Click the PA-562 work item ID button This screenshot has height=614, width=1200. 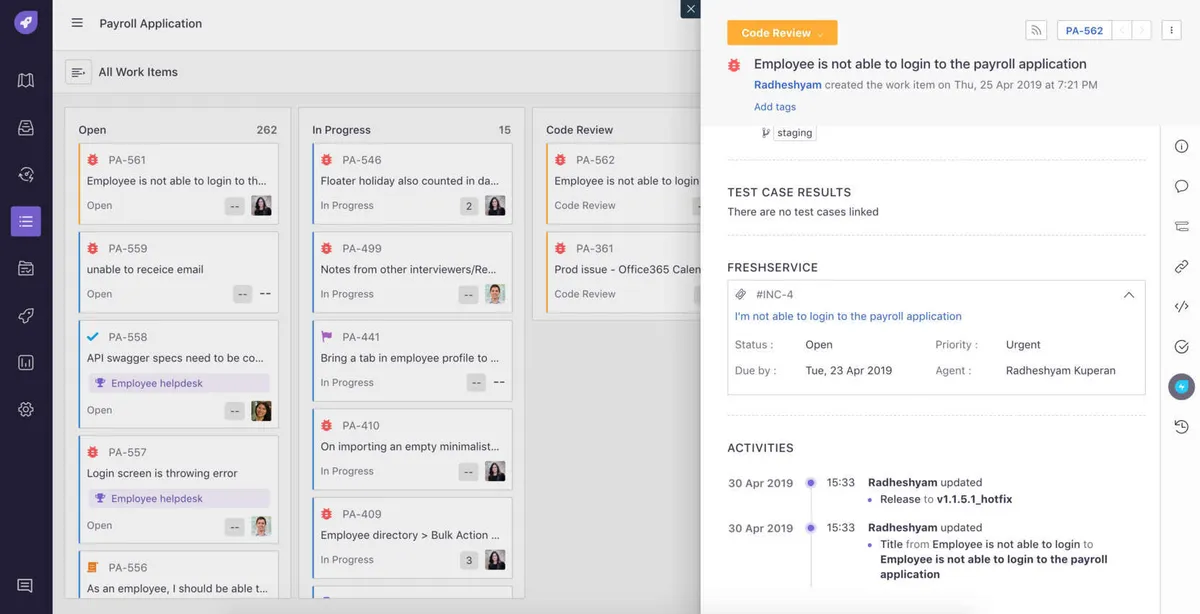[x=1084, y=31]
